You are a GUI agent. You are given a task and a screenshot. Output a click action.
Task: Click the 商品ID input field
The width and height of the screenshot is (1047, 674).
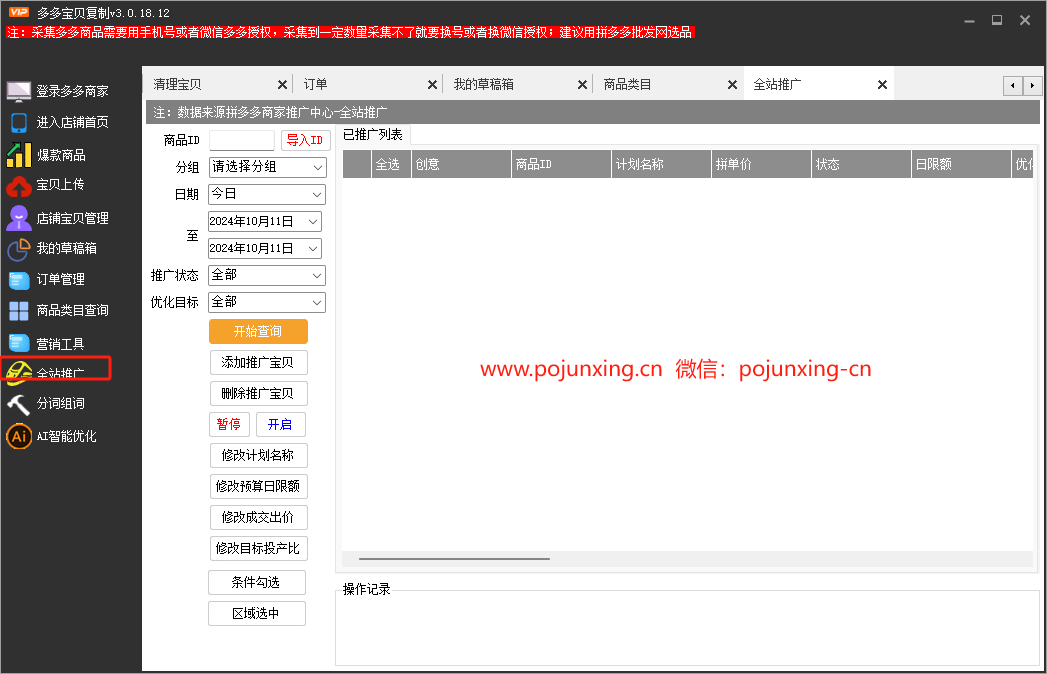click(242, 140)
